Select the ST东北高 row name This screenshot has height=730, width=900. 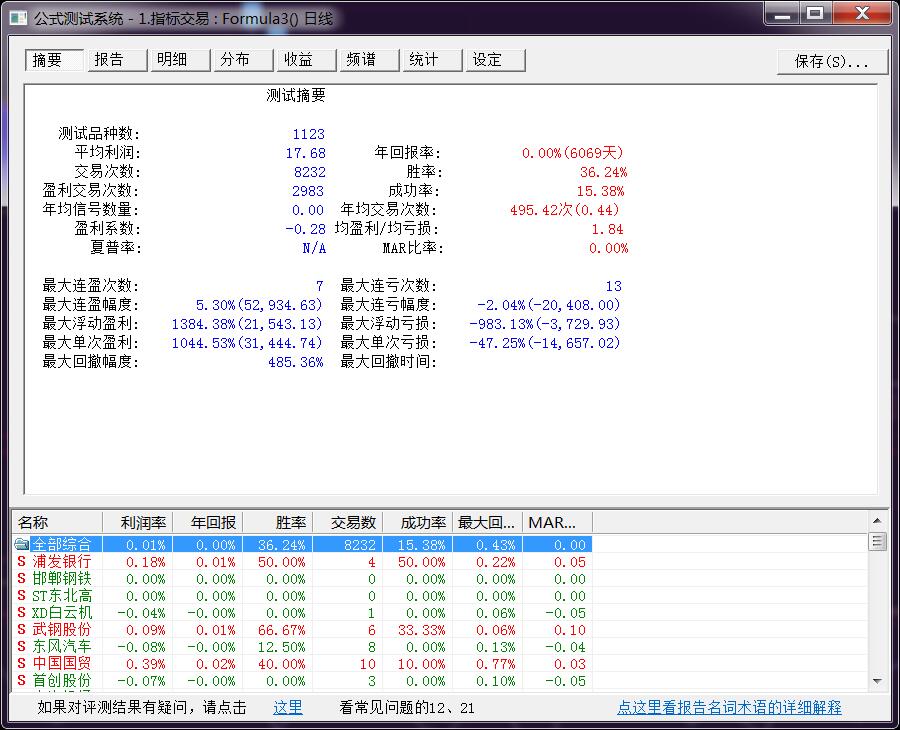click(61, 596)
